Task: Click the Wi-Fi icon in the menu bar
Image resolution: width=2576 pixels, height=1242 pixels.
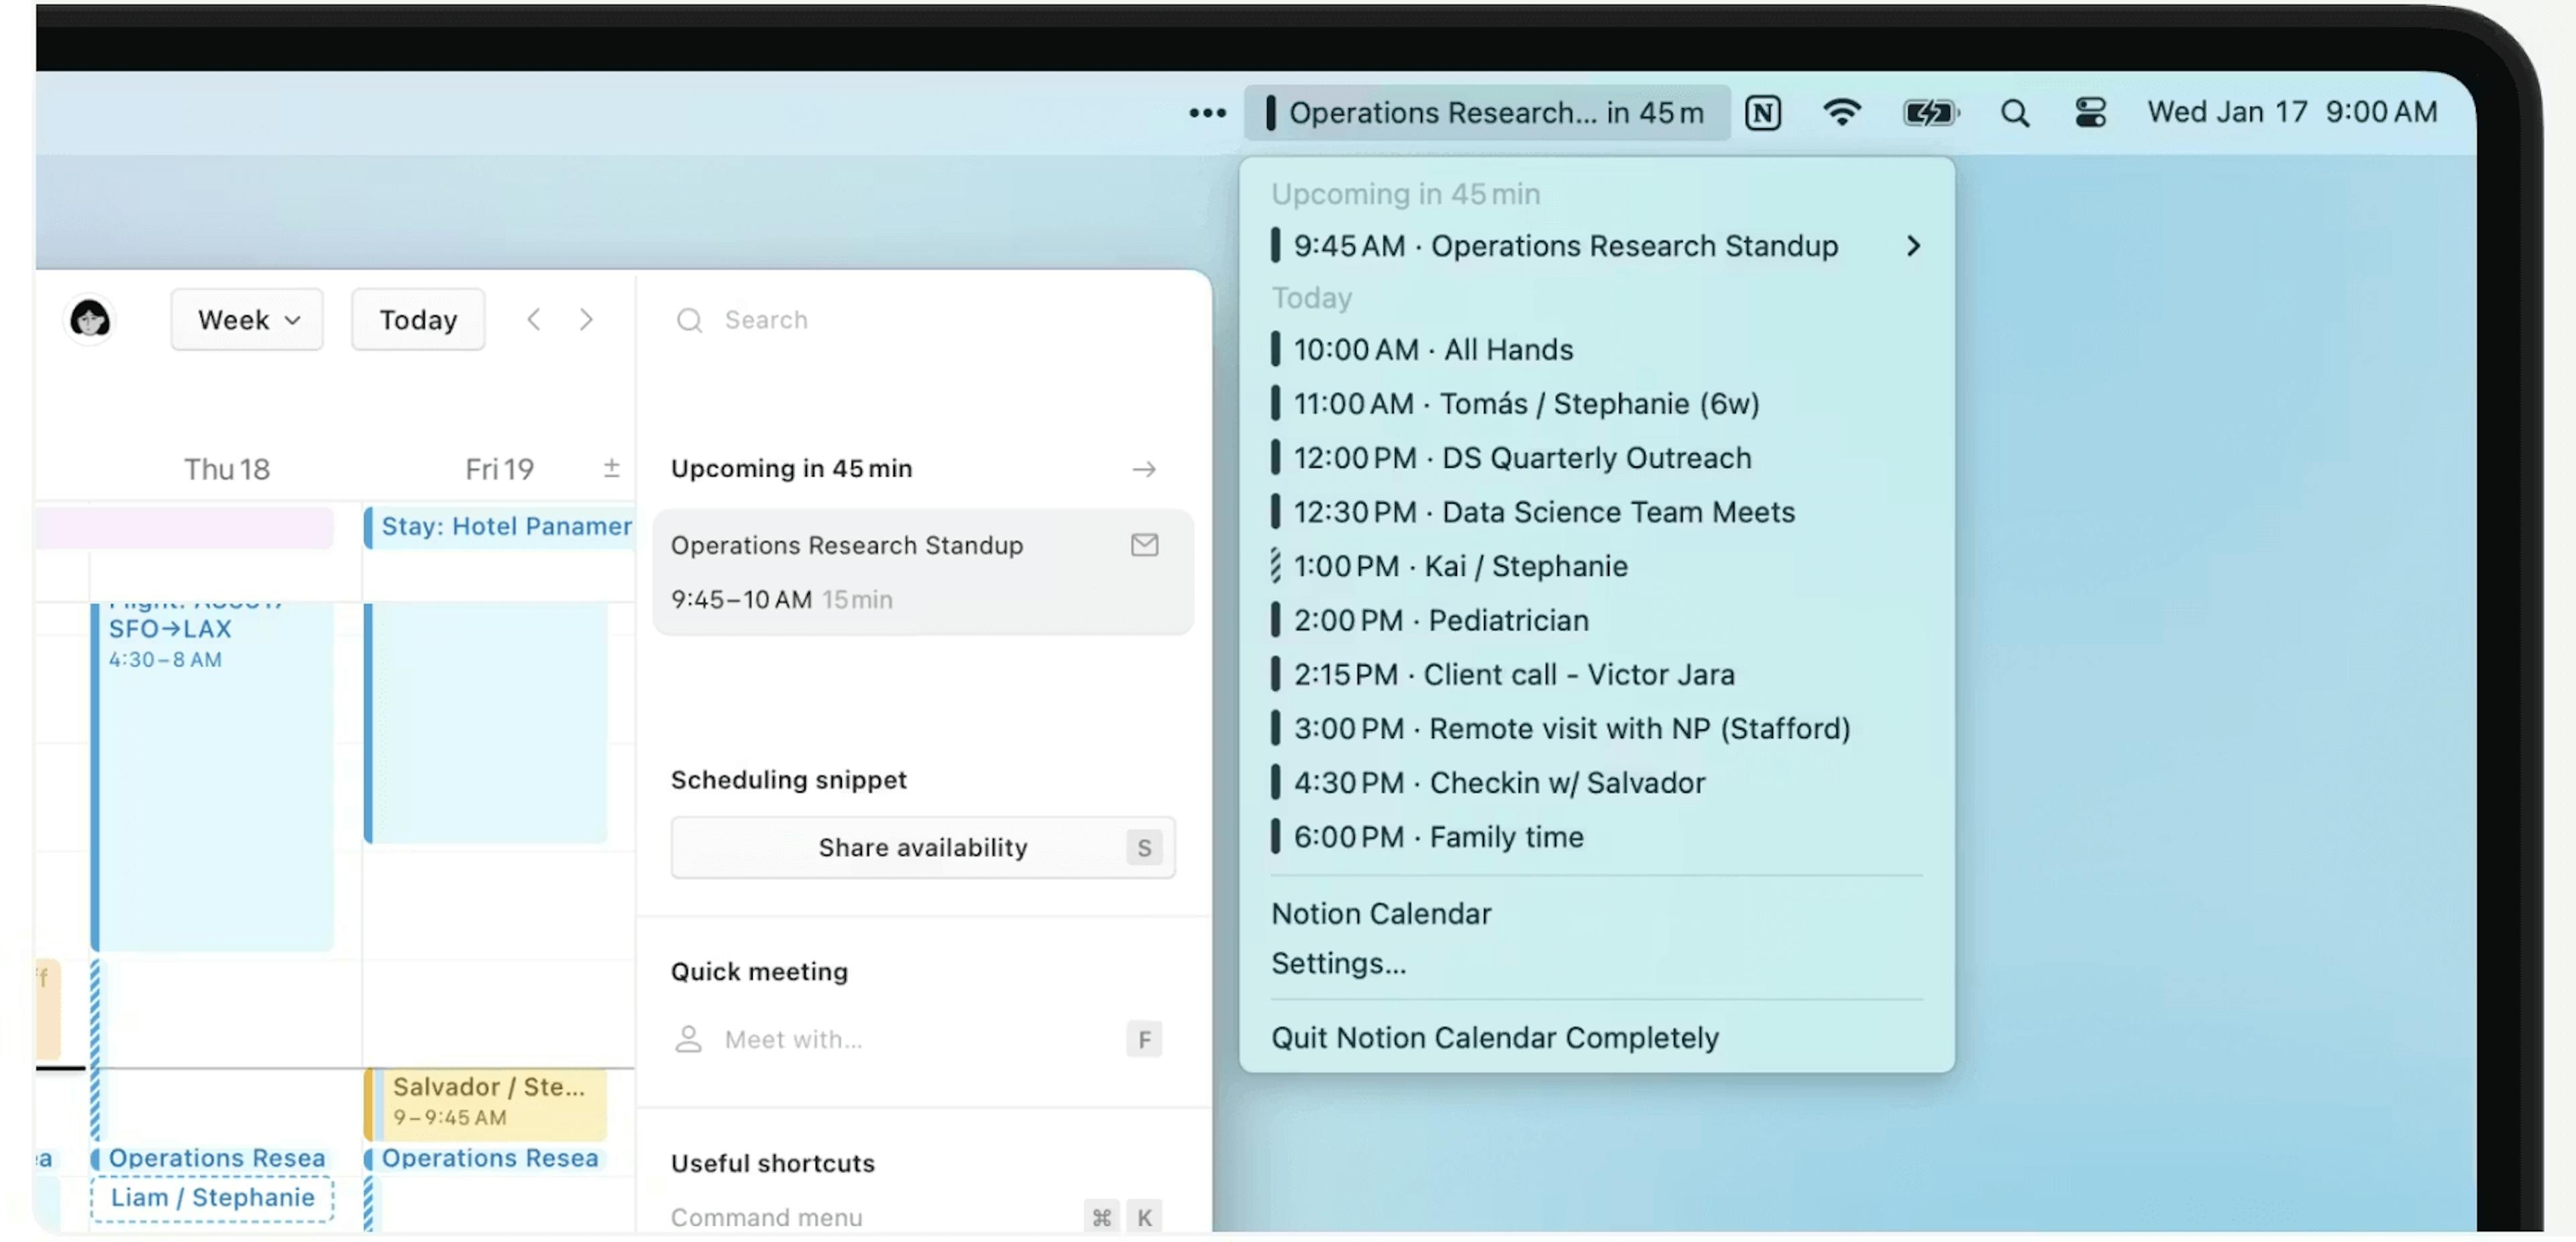Action: 1843,112
